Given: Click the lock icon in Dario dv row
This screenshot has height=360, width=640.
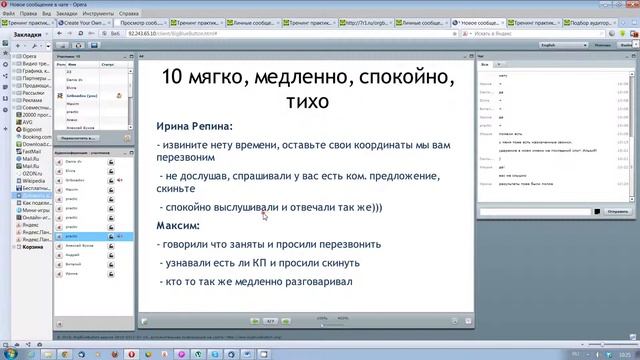Looking at the screenshot, I should pos(111,162).
